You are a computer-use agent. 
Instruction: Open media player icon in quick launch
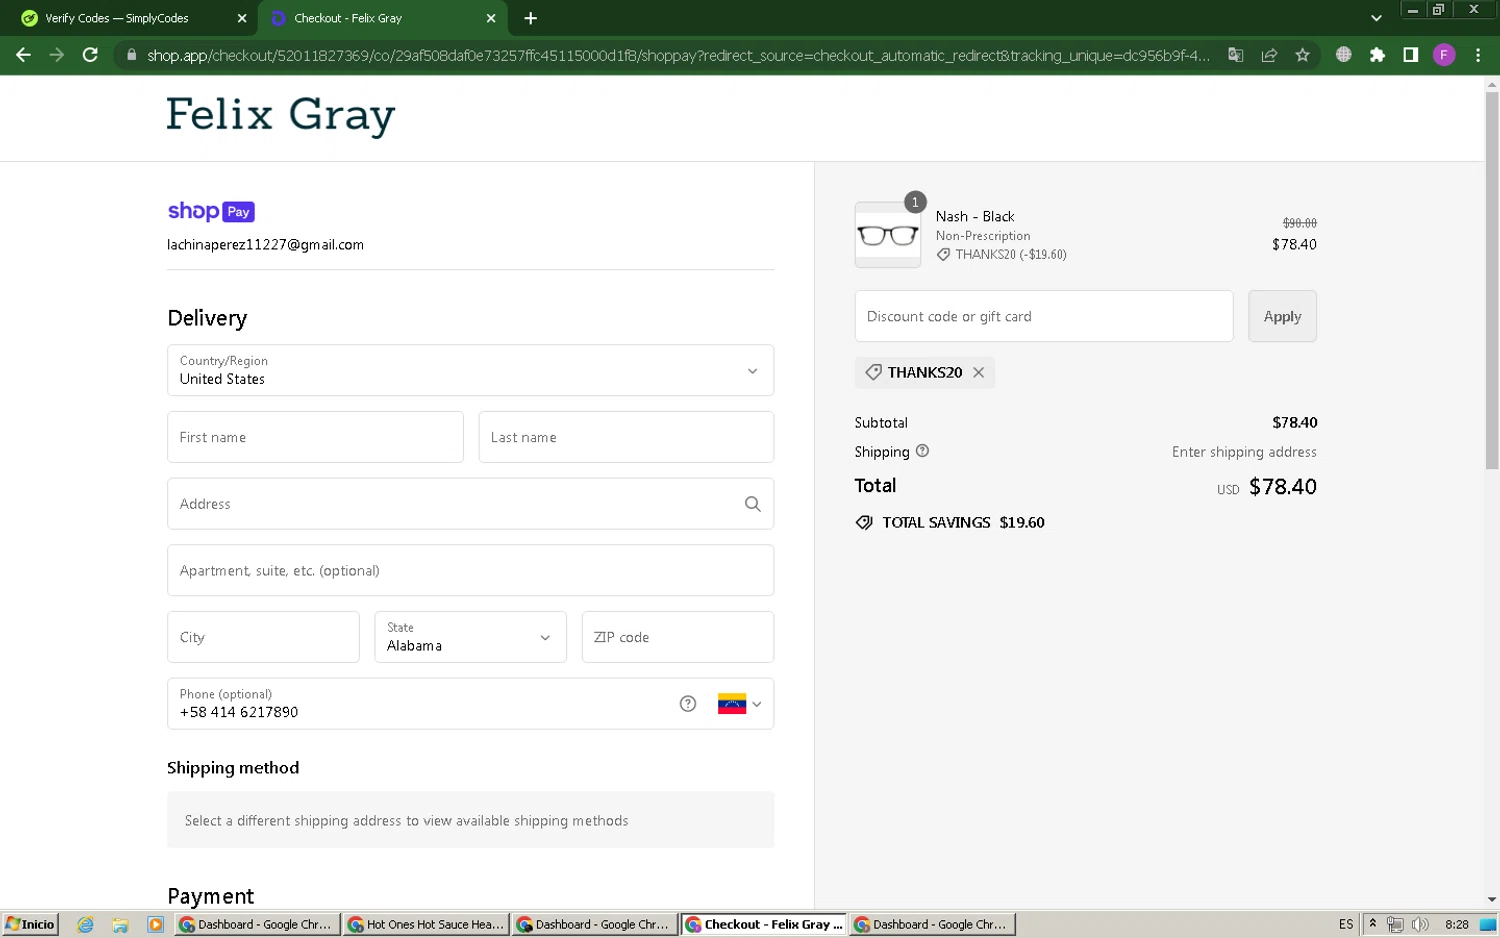coord(155,924)
